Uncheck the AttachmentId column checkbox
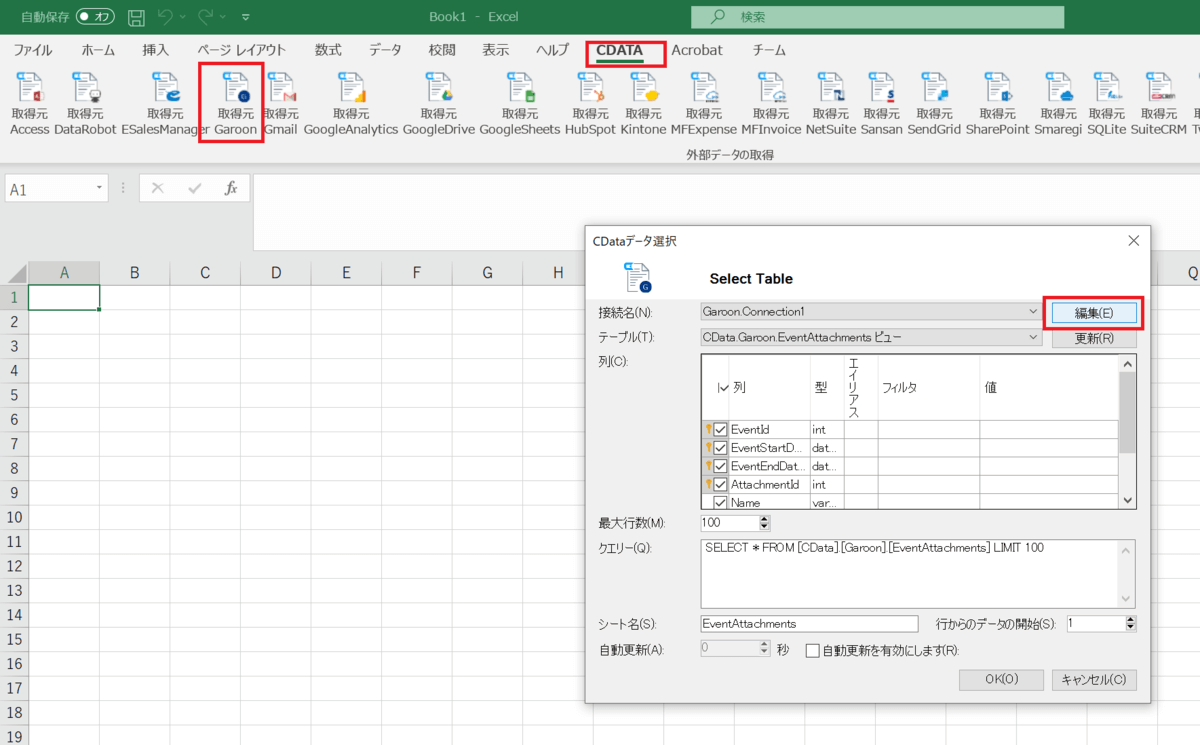Image resolution: width=1200 pixels, height=745 pixels. 720,484
